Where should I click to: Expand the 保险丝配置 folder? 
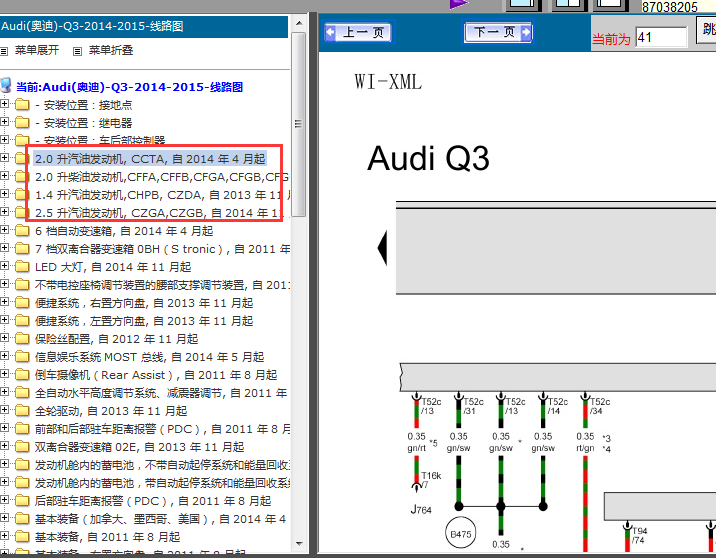coord(4,338)
